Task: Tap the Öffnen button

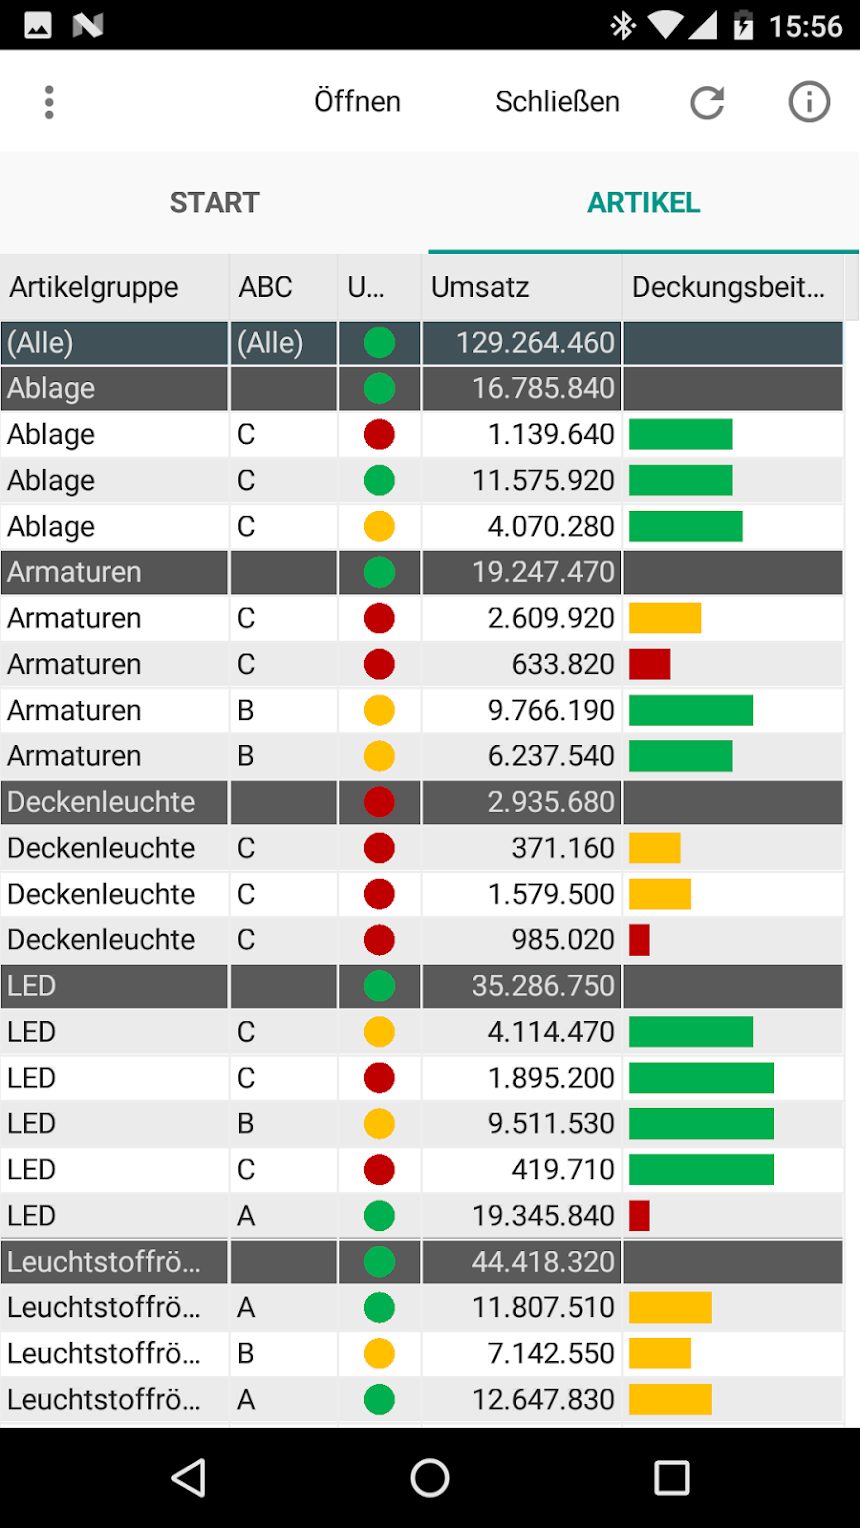Action: (x=357, y=101)
